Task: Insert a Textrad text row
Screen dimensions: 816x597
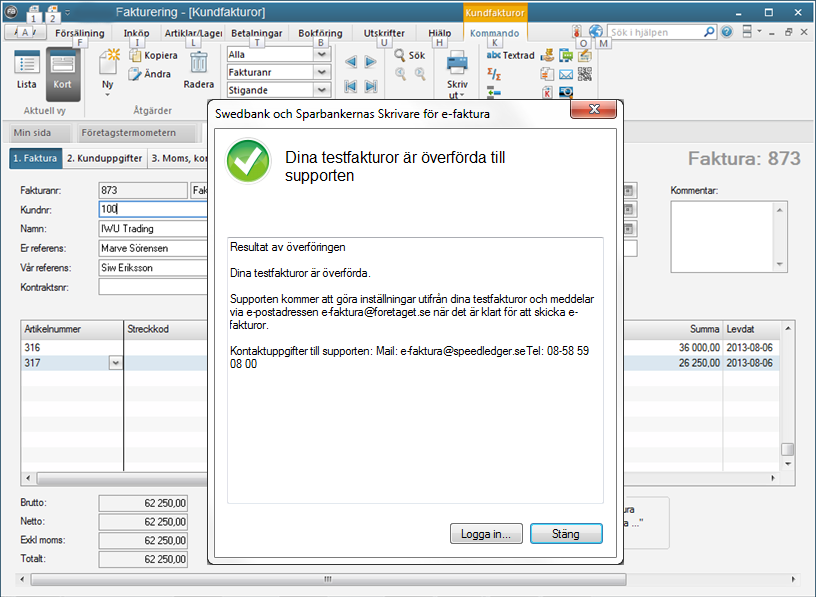Action: (511, 55)
